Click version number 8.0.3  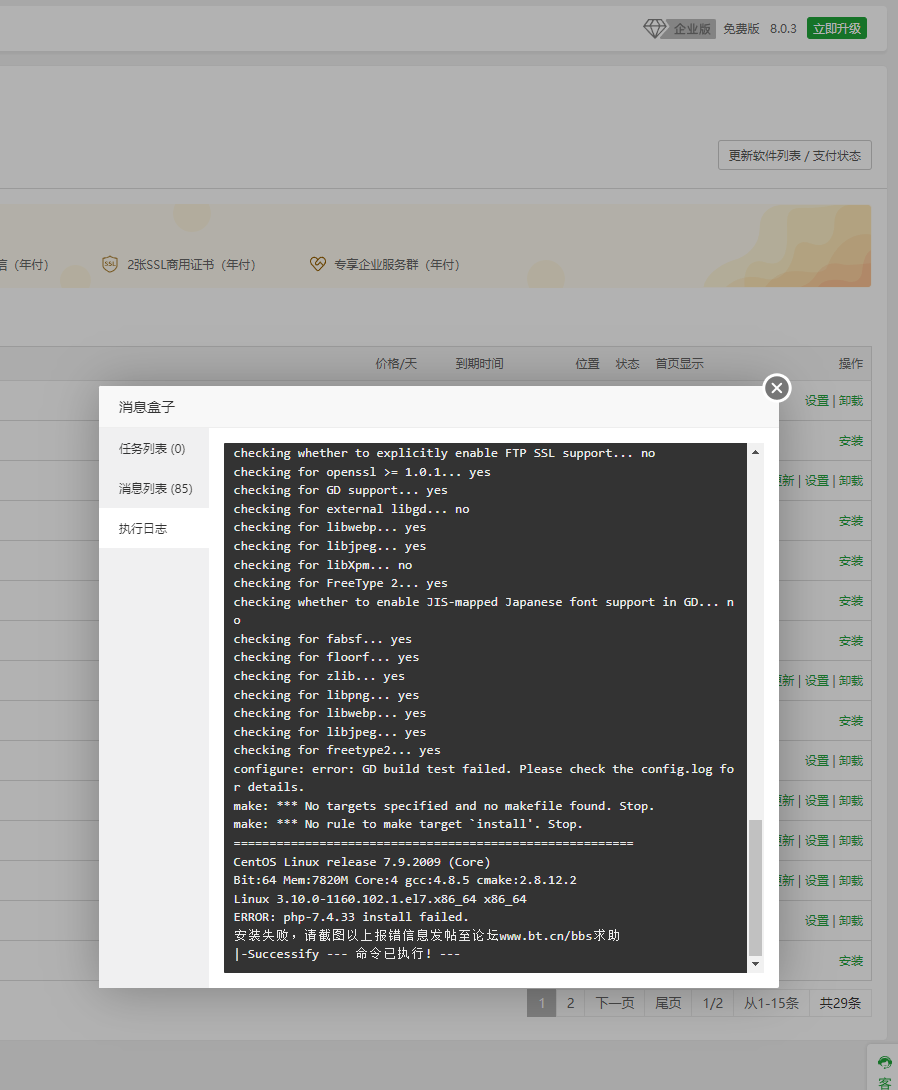tap(783, 29)
